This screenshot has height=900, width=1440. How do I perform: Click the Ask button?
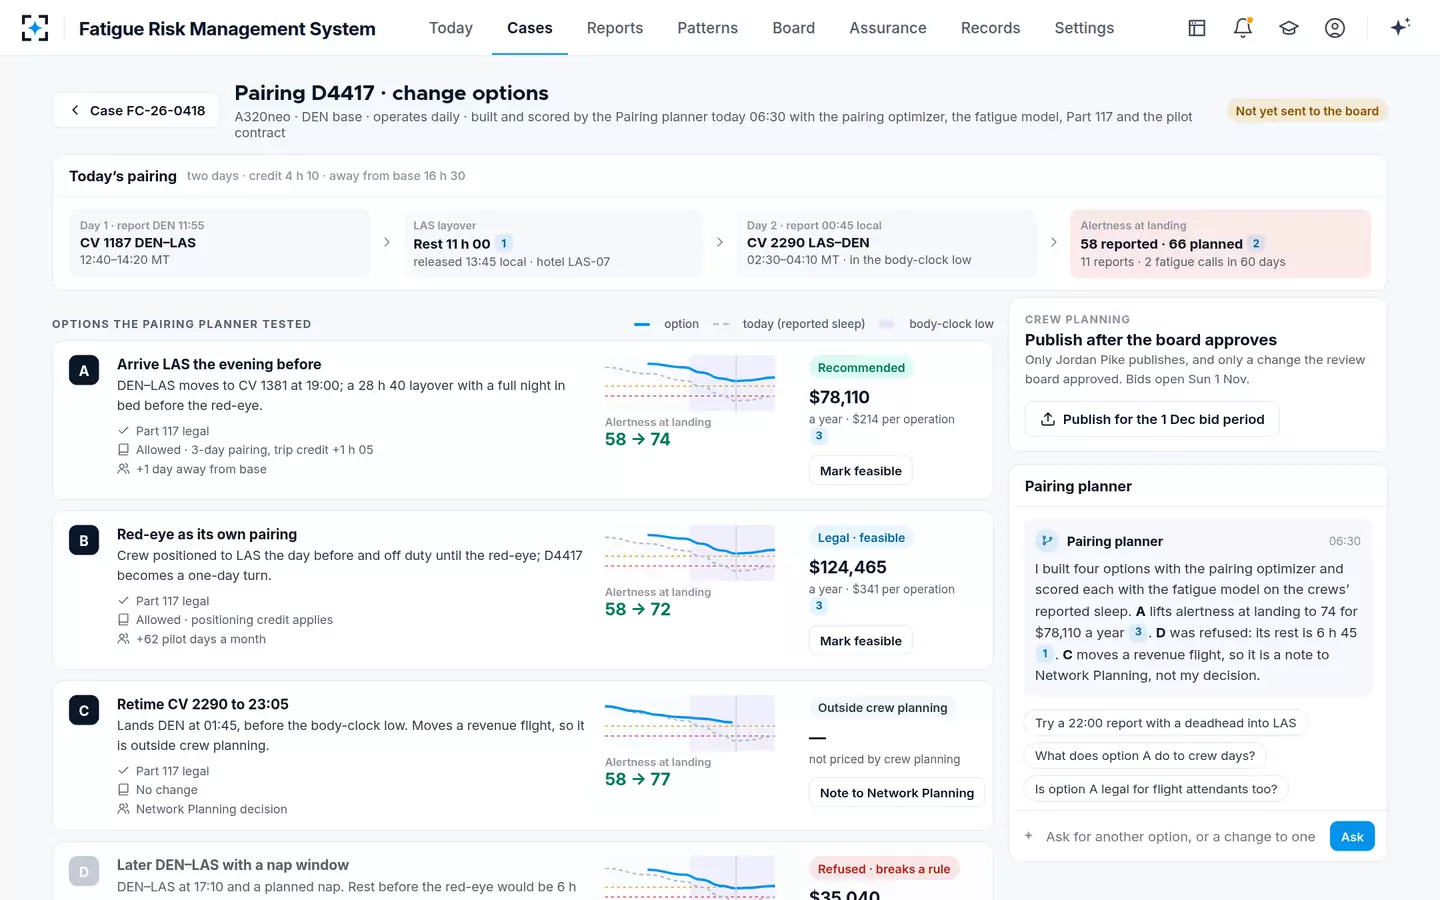coord(1352,836)
